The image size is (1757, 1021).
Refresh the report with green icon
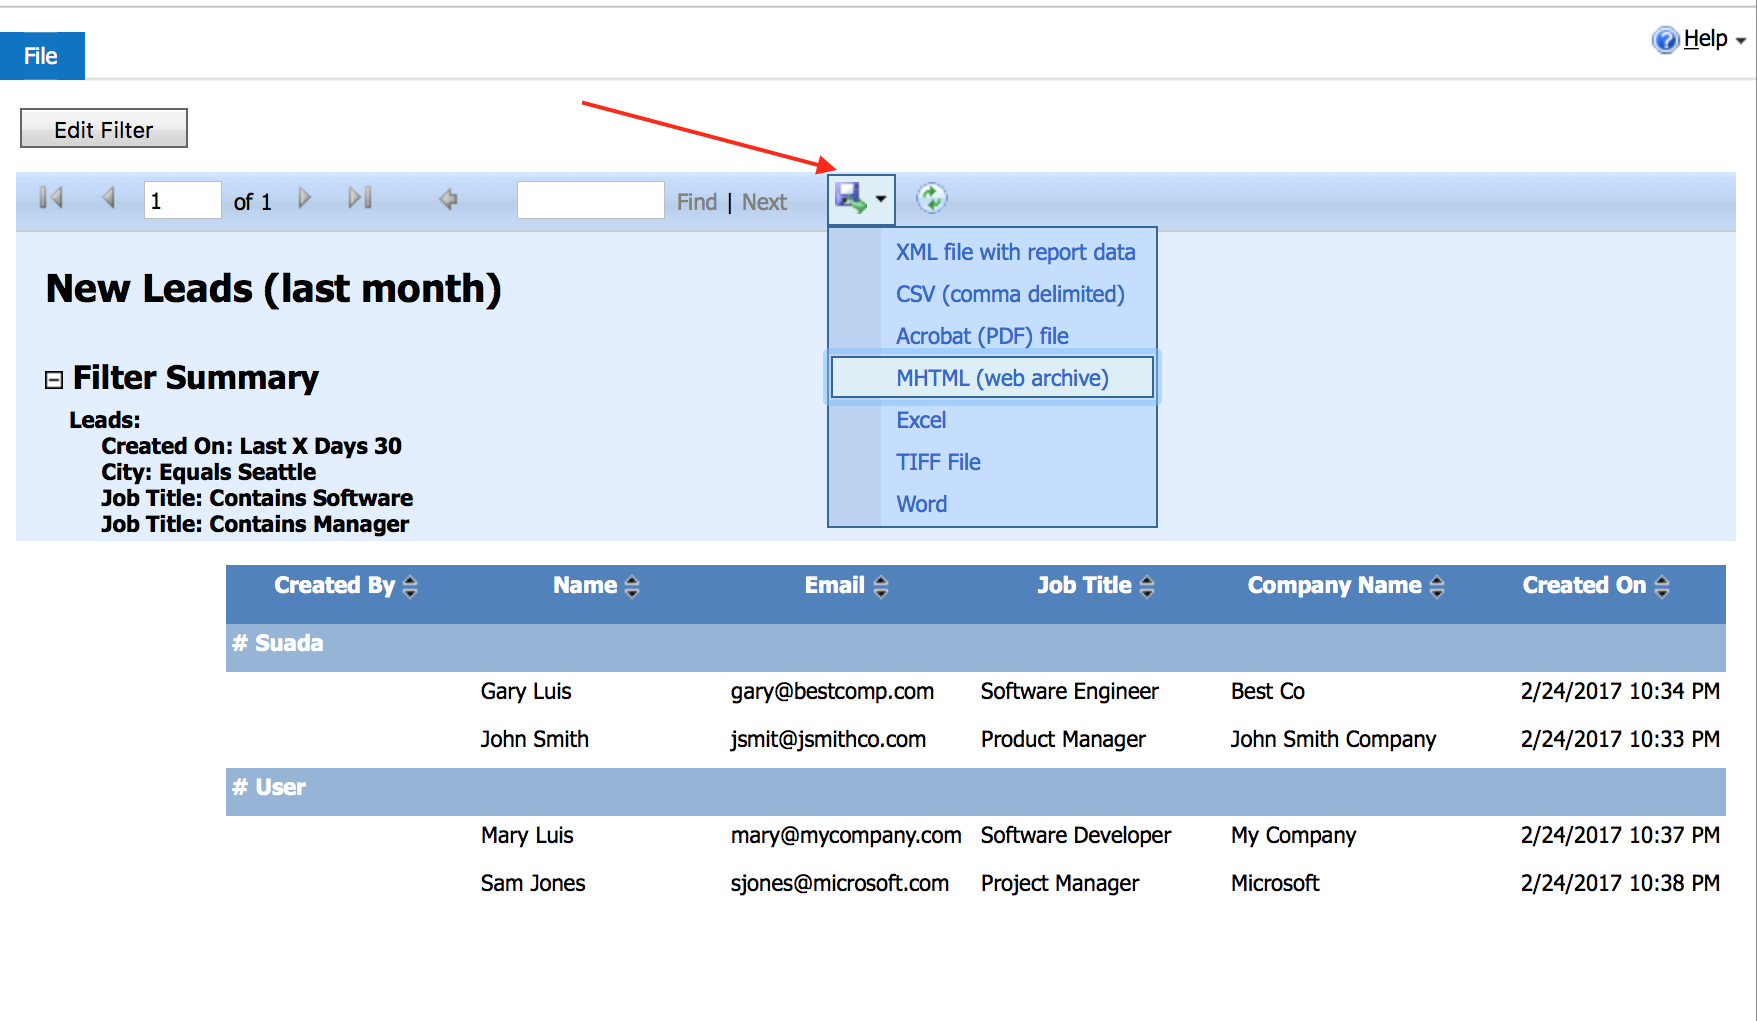pyautogui.click(x=931, y=198)
